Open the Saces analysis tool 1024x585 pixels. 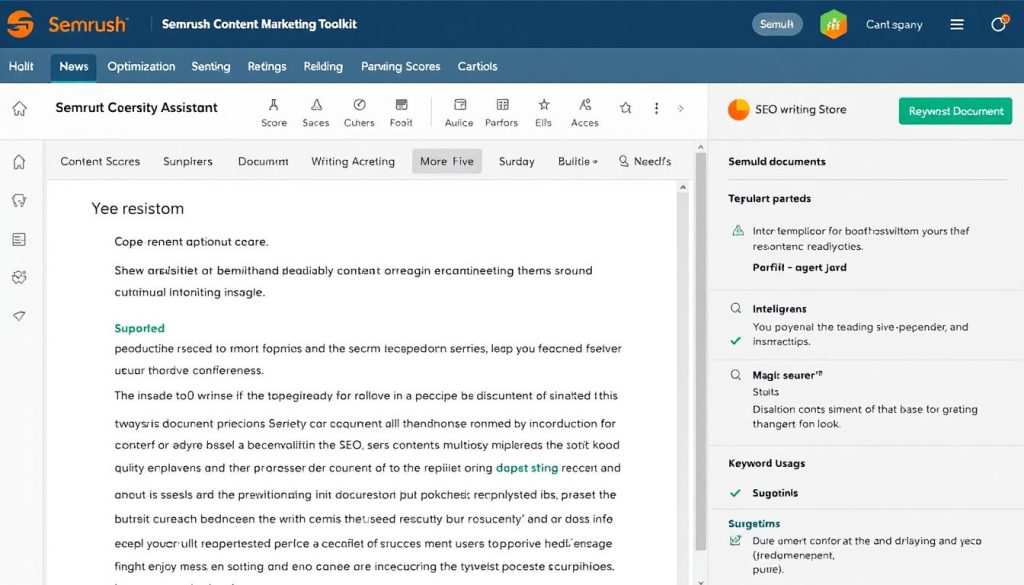315,111
